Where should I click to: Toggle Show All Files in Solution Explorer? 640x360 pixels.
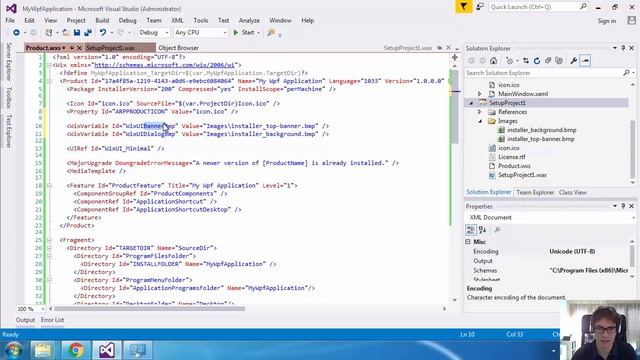point(559,60)
